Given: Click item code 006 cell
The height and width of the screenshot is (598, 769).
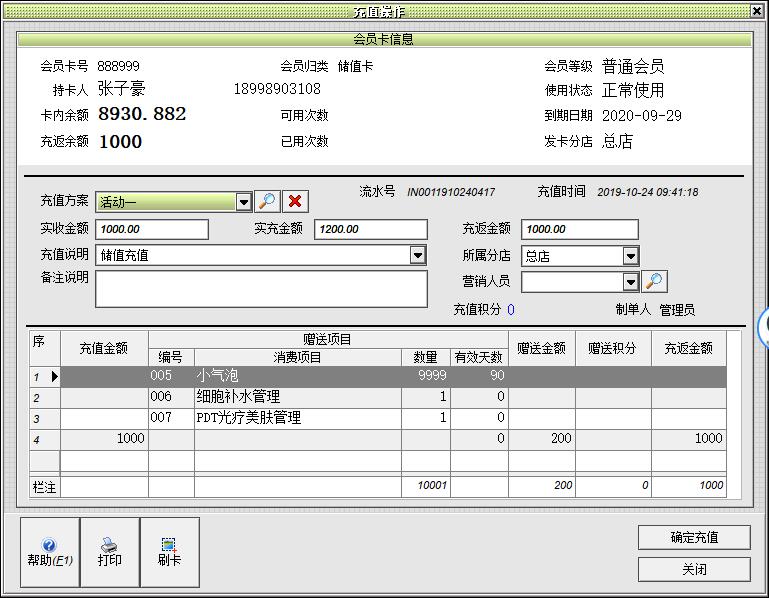Looking at the screenshot, I should click(x=171, y=396).
